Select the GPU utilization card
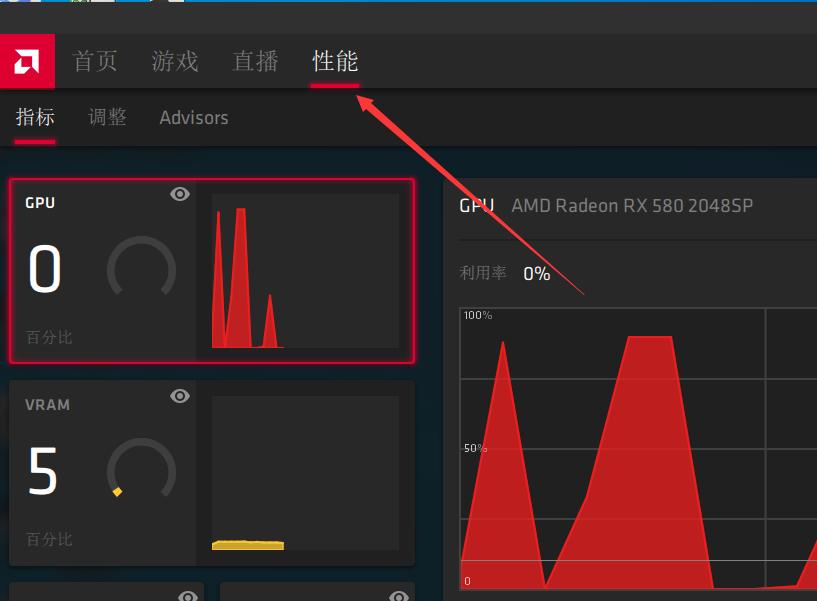817x601 pixels. click(x=212, y=271)
